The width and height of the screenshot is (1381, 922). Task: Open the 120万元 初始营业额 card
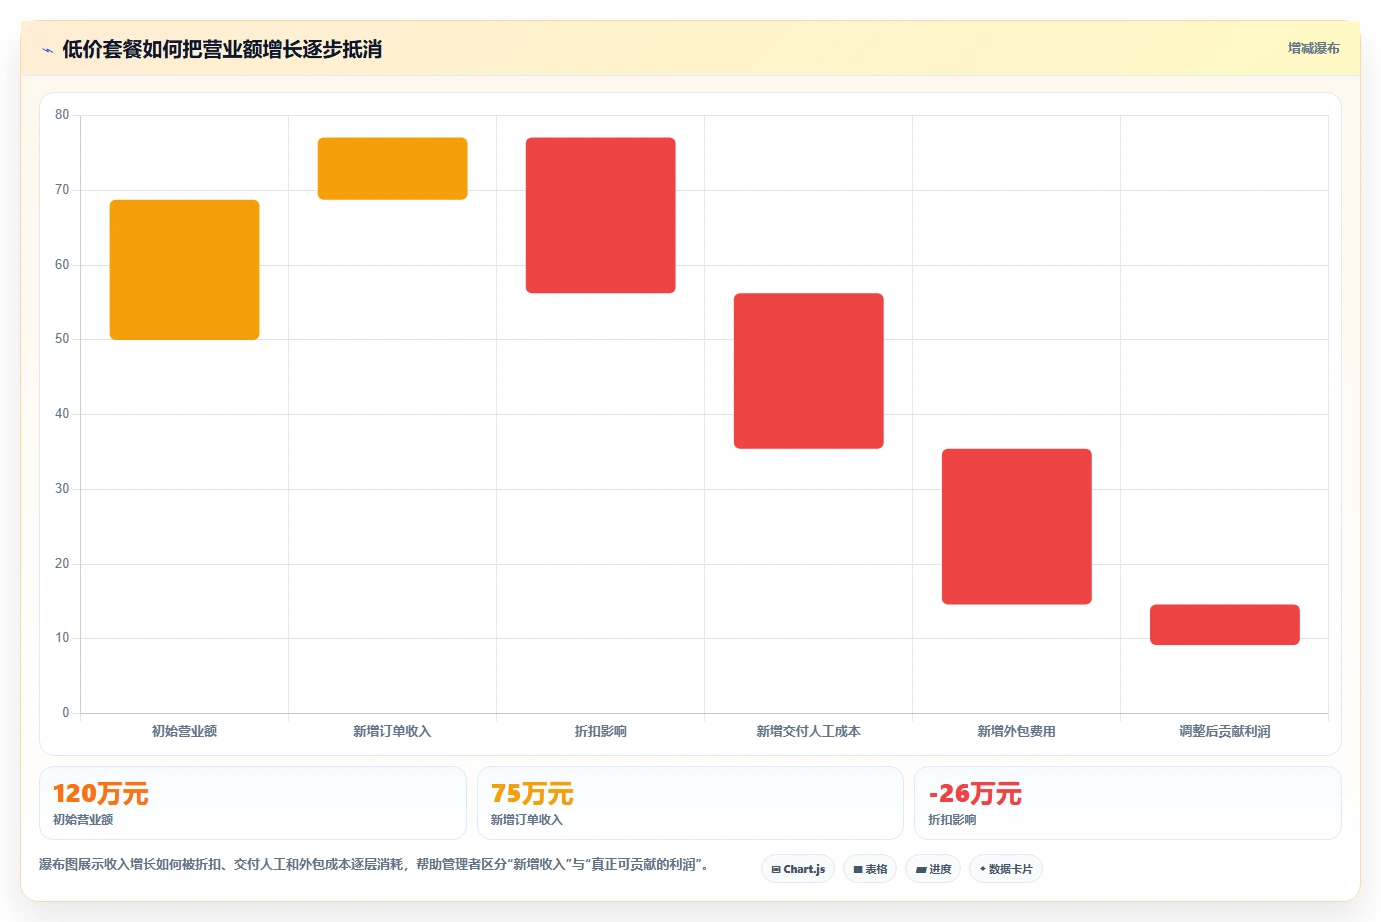point(253,803)
